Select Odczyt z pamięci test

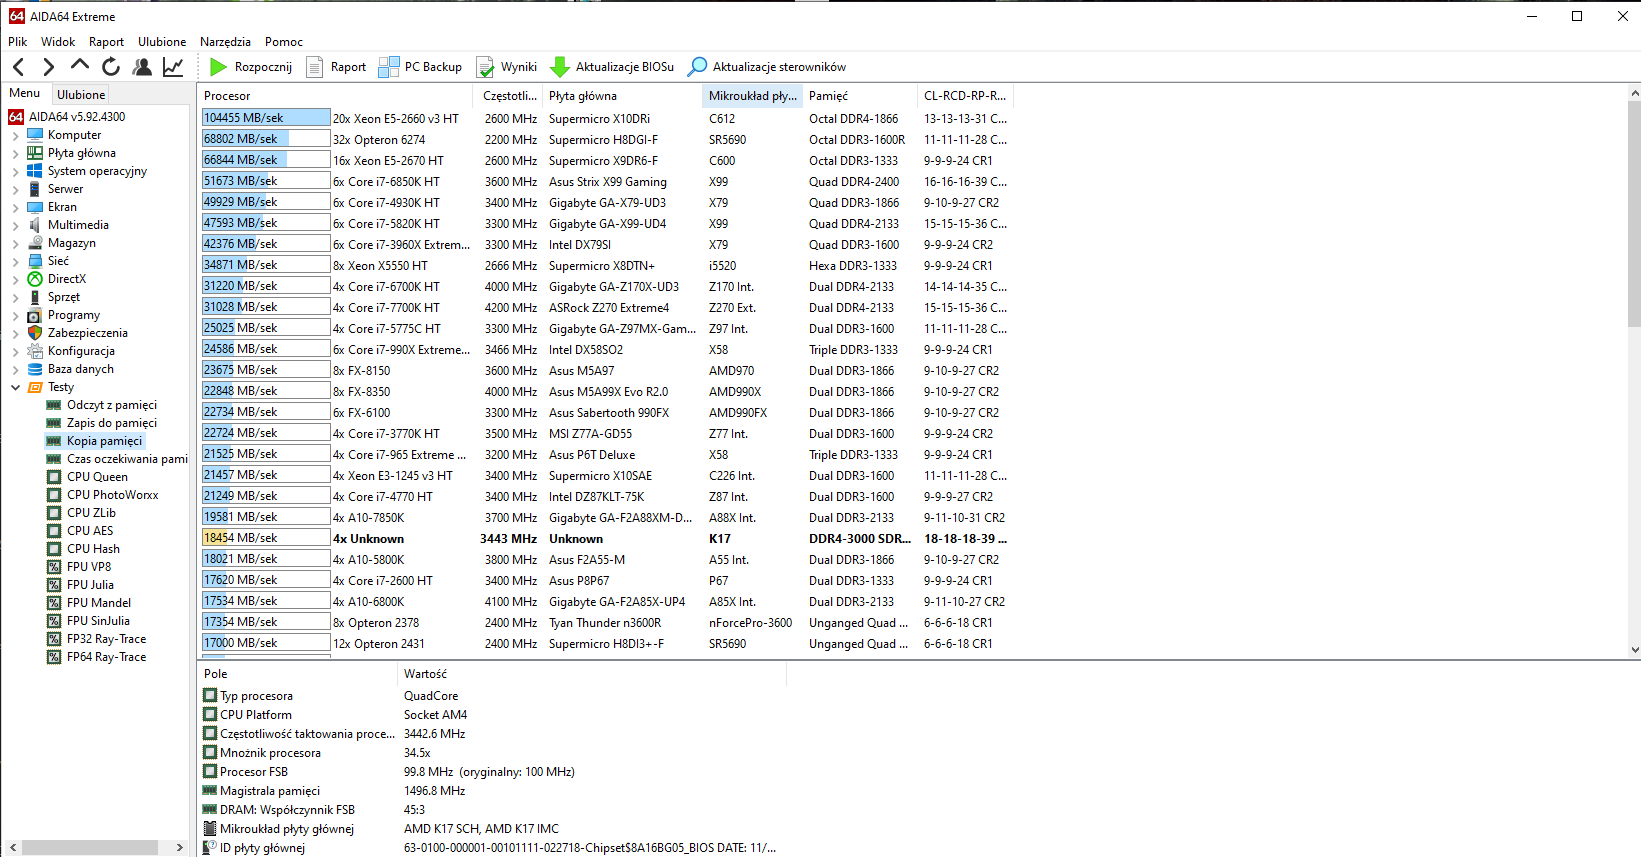pyautogui.click(x=111, y=405)
